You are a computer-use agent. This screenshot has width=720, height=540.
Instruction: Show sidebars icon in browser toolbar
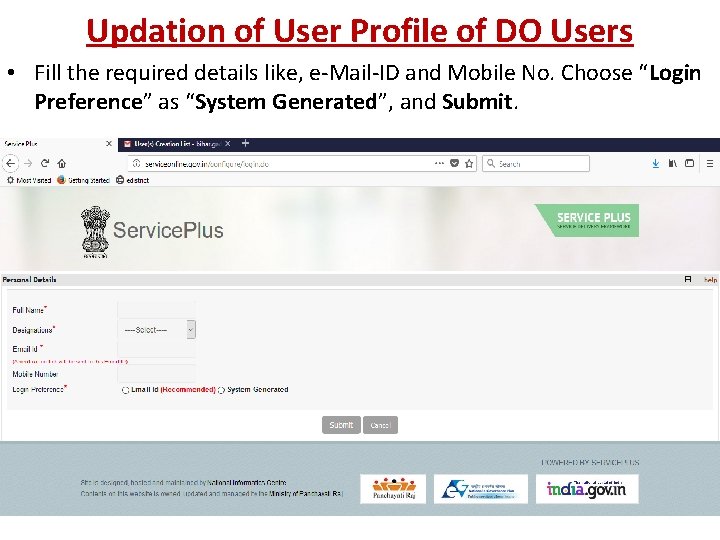click(689, 163)
